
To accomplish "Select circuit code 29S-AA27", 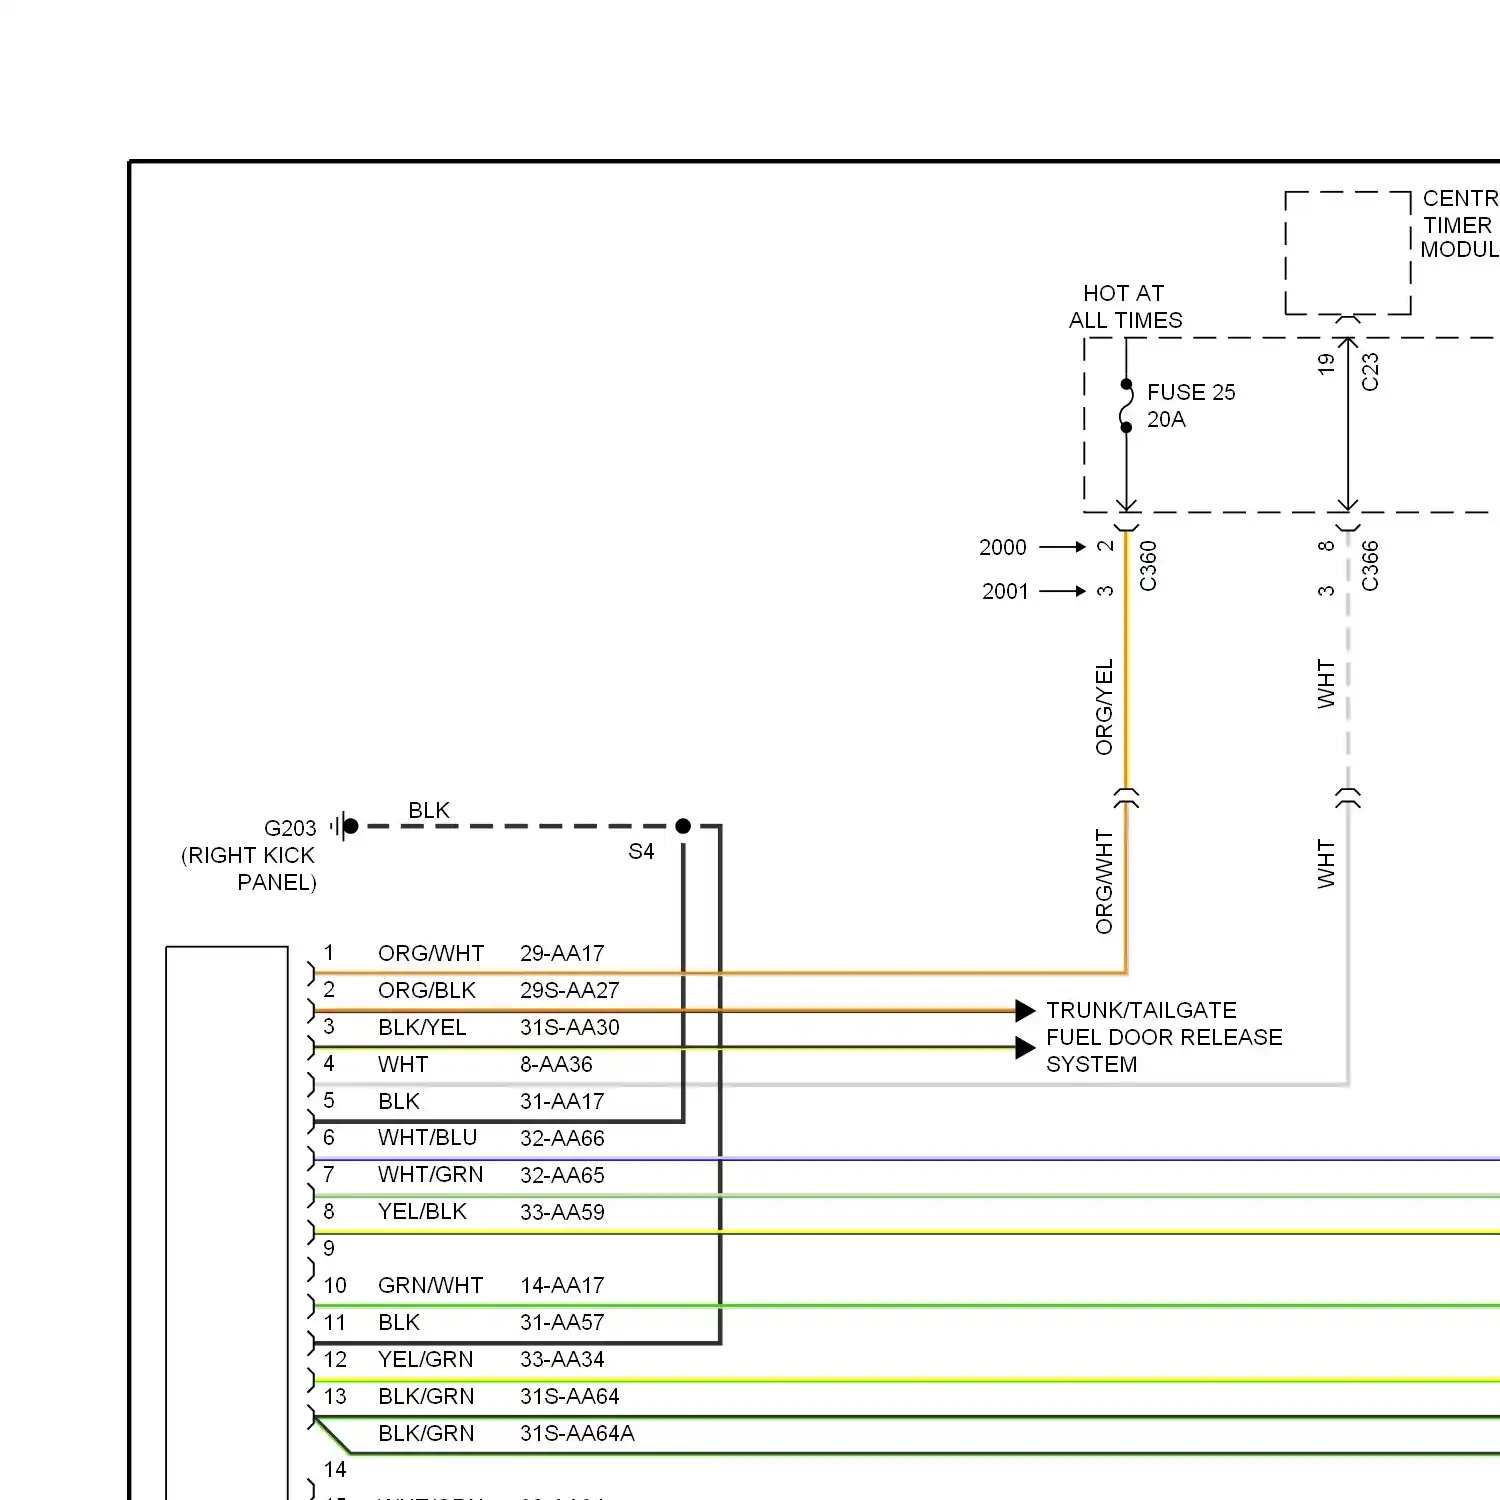I will pyautogui.click(x=569, y=990).
